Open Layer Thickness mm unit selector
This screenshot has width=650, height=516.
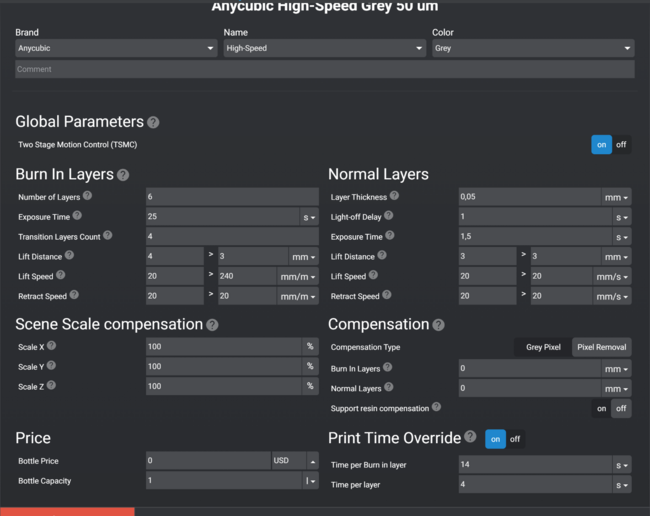coord(618,197)
